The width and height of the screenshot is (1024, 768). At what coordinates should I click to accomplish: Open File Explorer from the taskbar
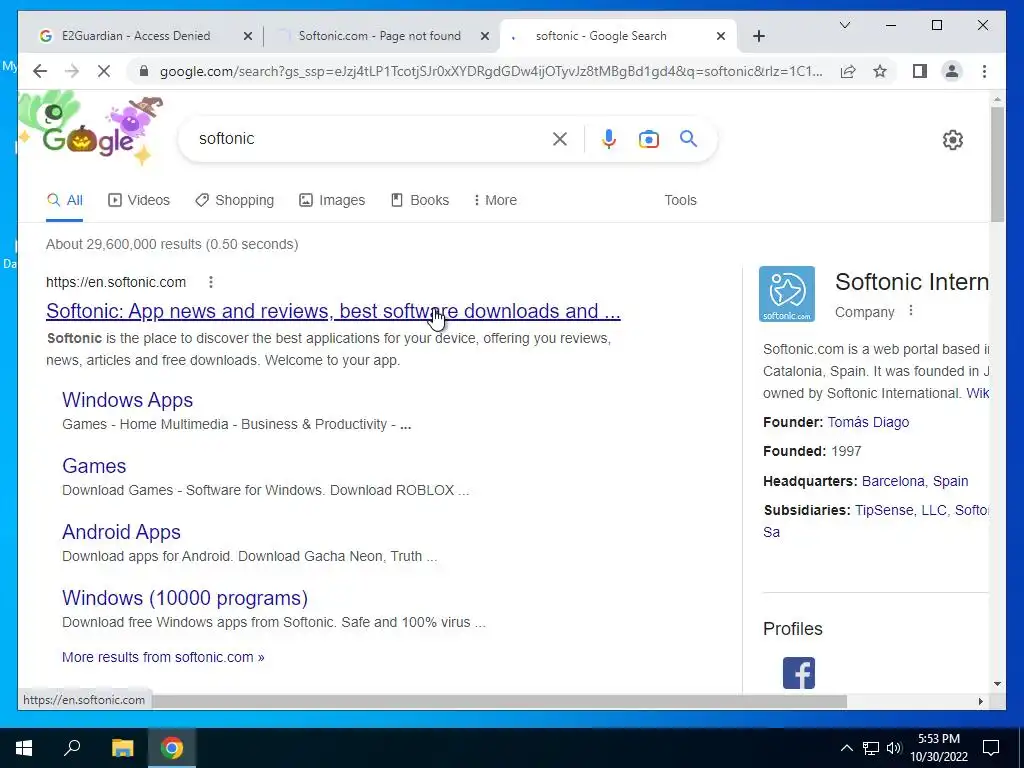(122, 748)
